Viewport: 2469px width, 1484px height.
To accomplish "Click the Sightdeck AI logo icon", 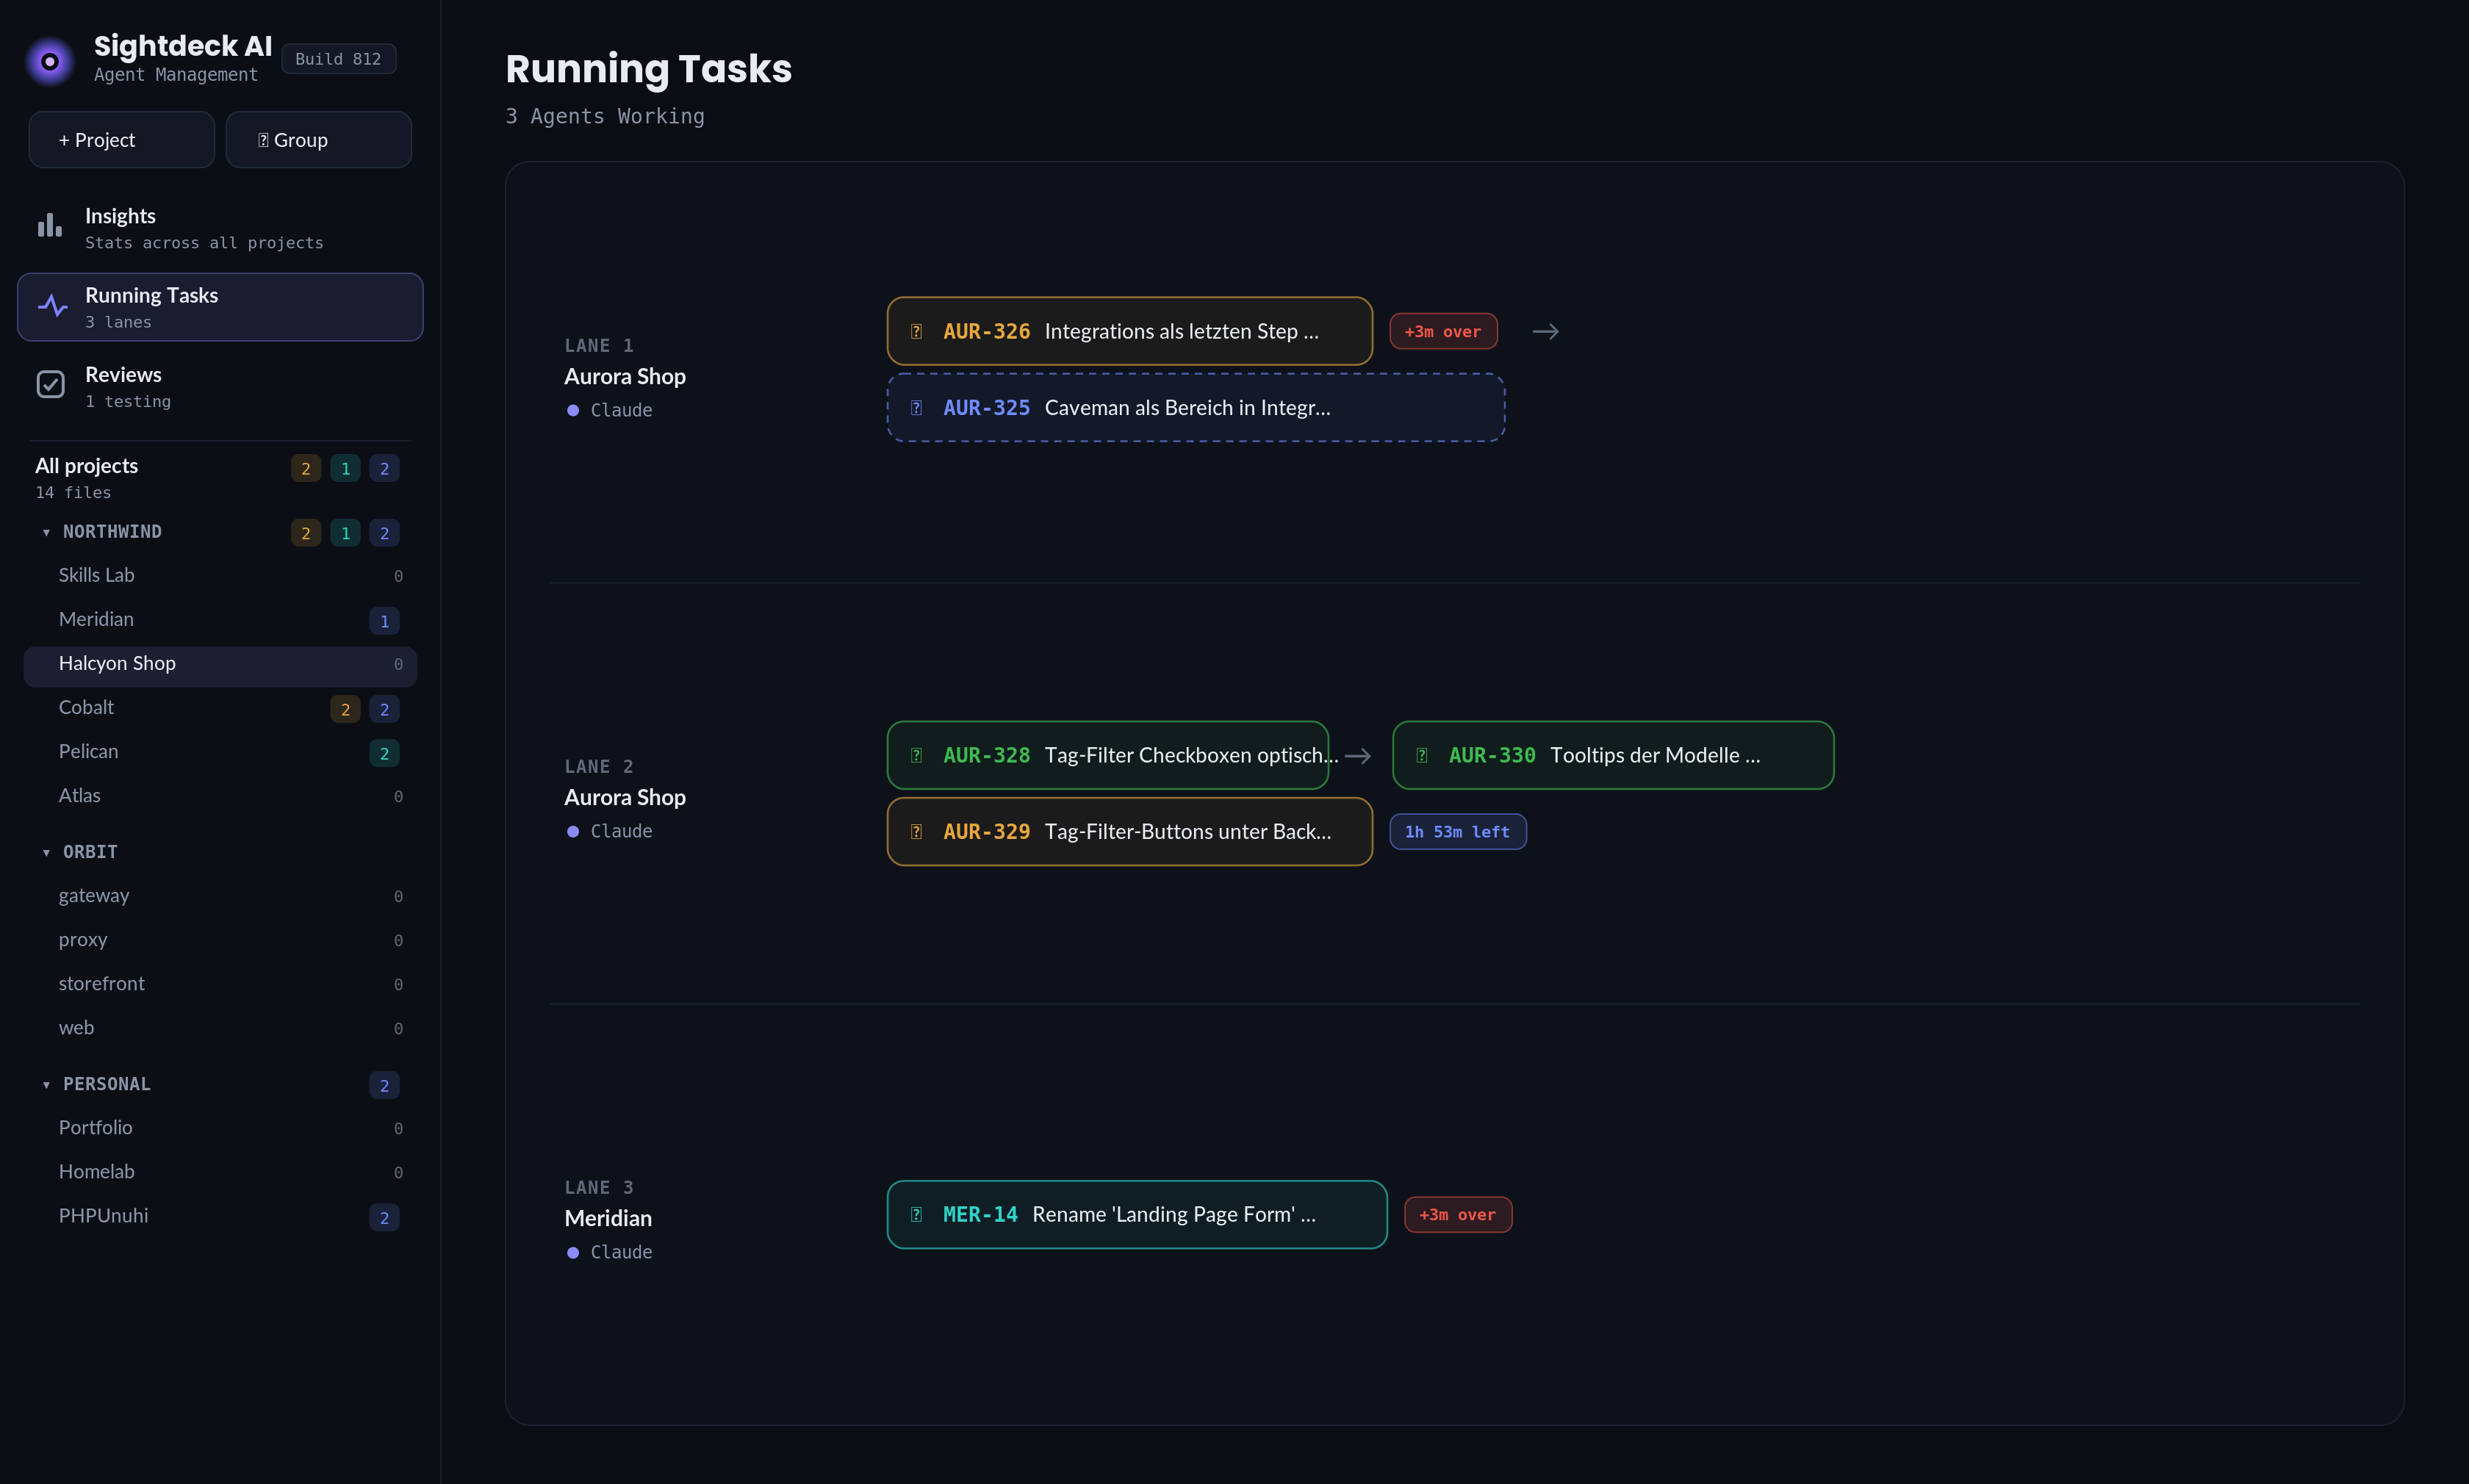I will [x=49, y=61].
